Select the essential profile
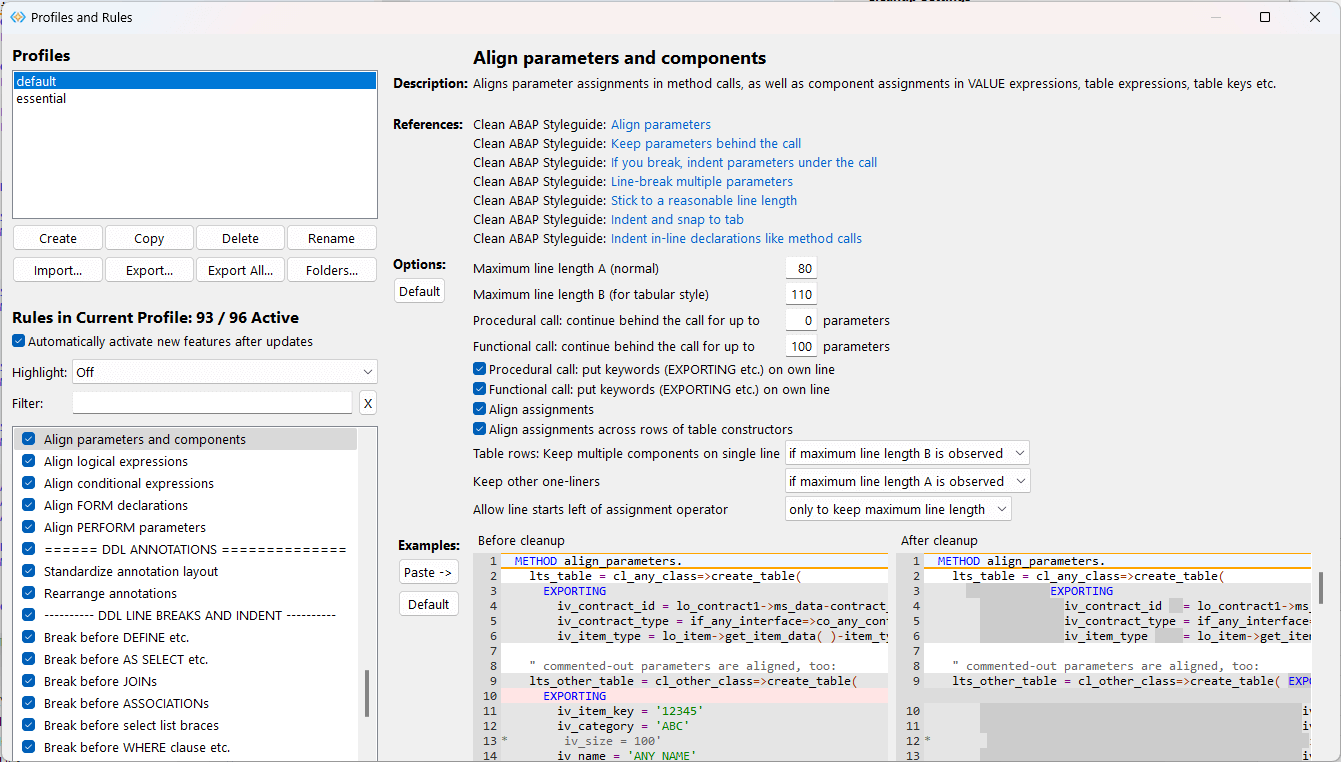This screenshot has height=762, width=1341. tap(42, 99)
